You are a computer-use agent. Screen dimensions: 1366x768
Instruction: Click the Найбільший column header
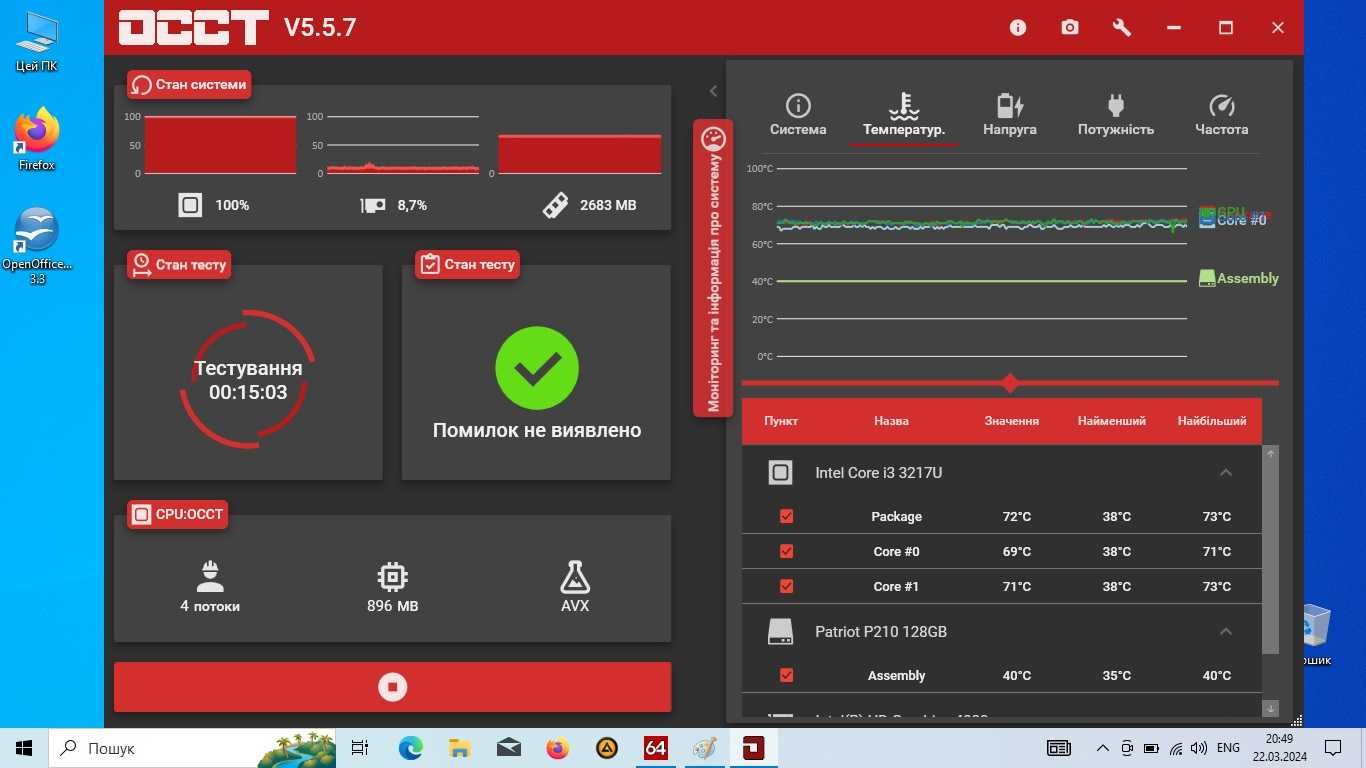click(1212, 421)
